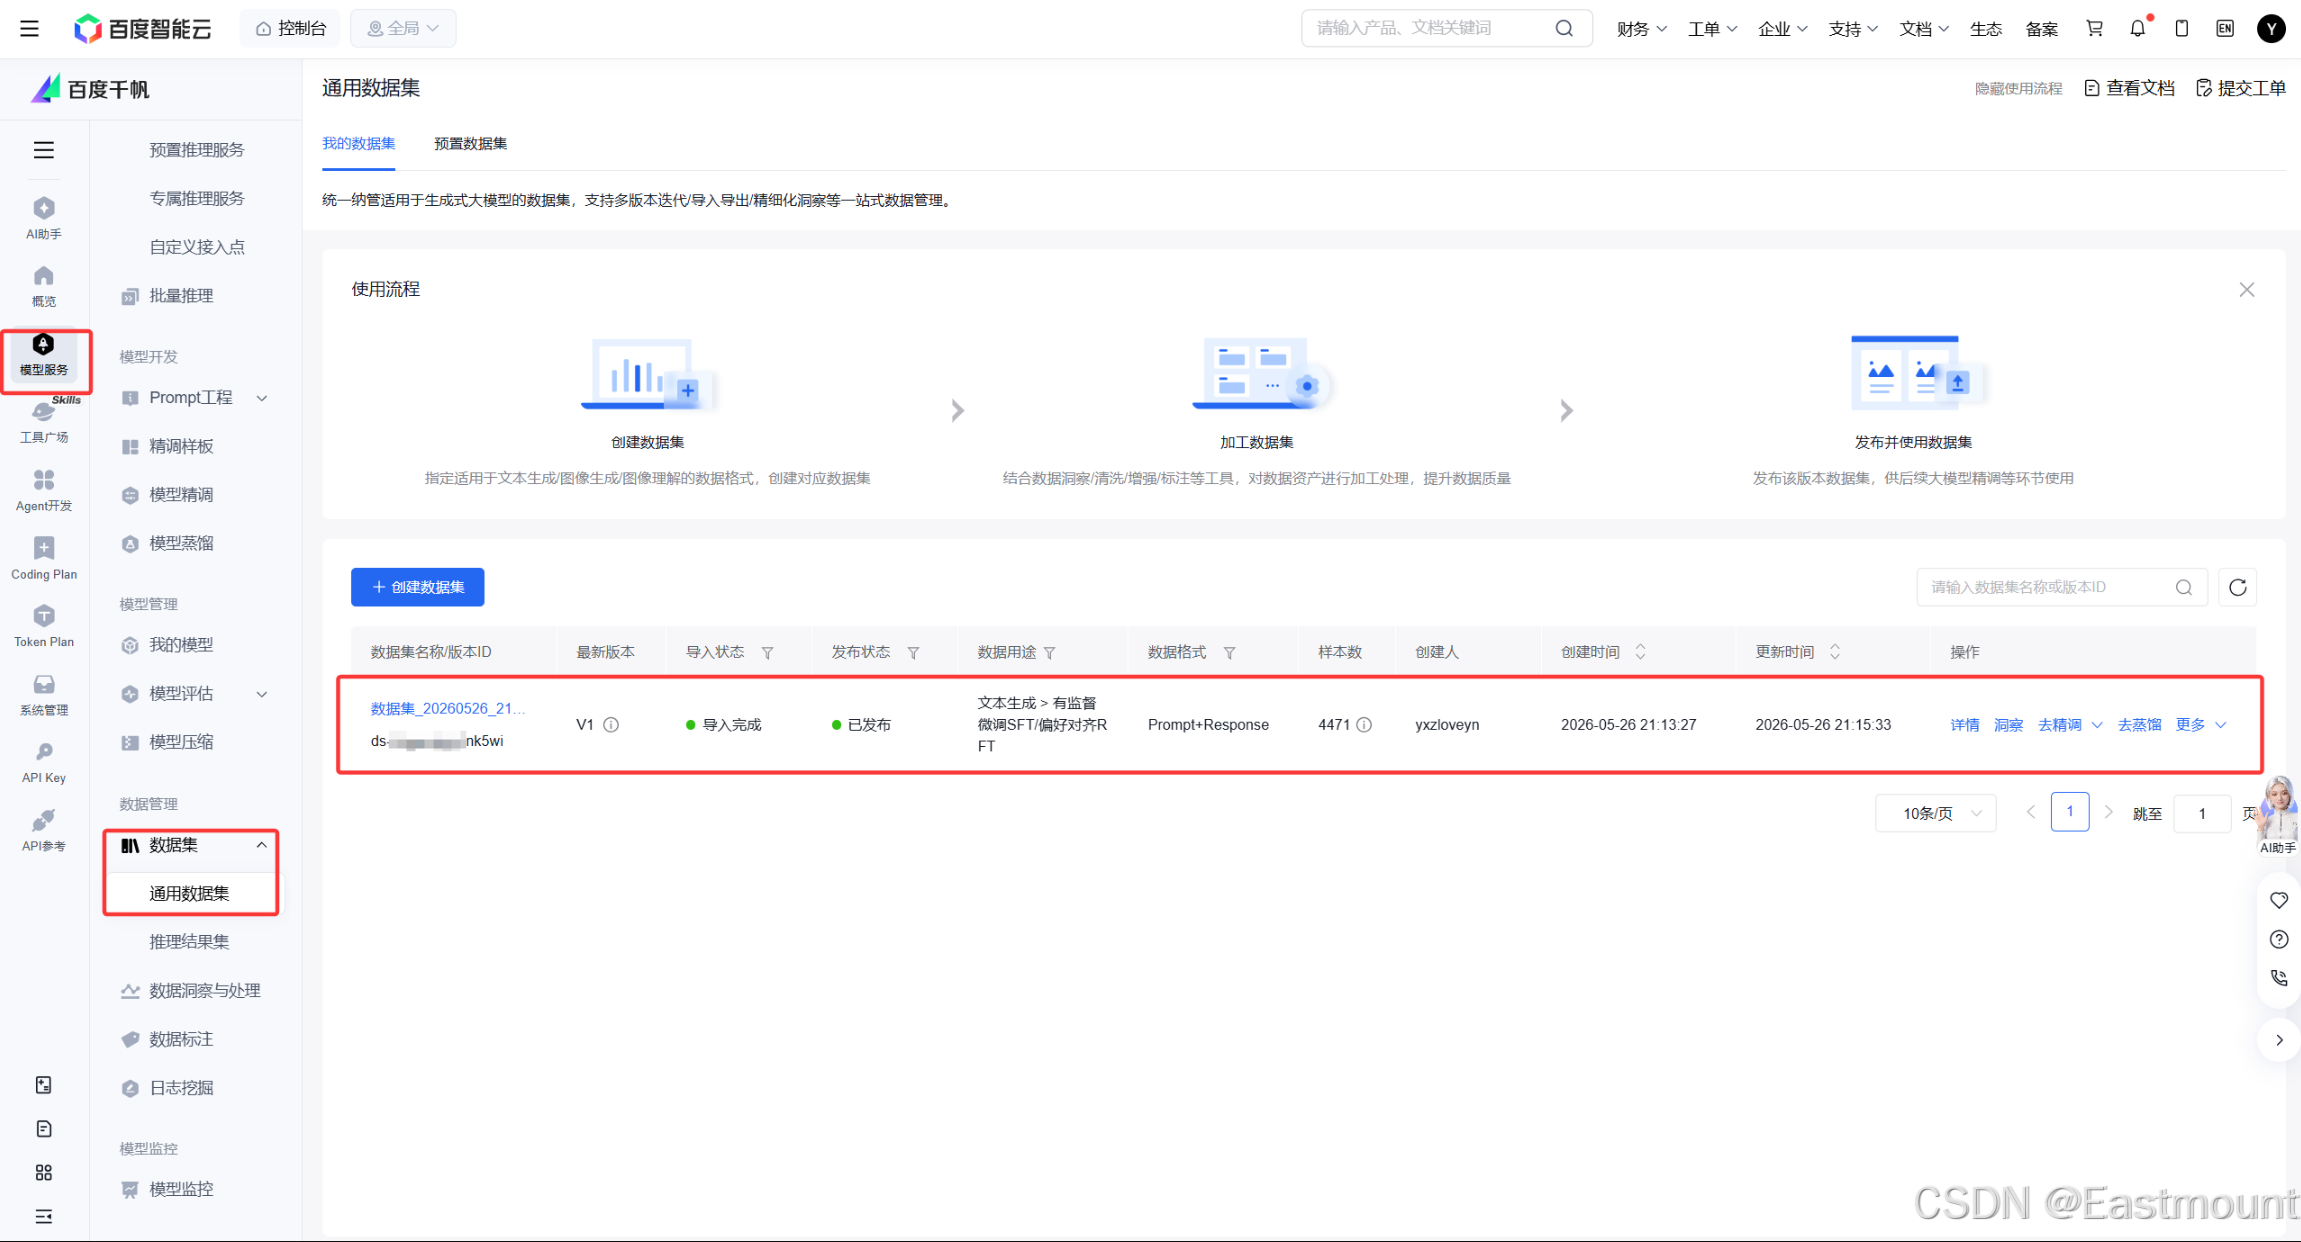Open 系统管理 sidebar icon
2301x1242 pixels.
[x=43, y=695]
